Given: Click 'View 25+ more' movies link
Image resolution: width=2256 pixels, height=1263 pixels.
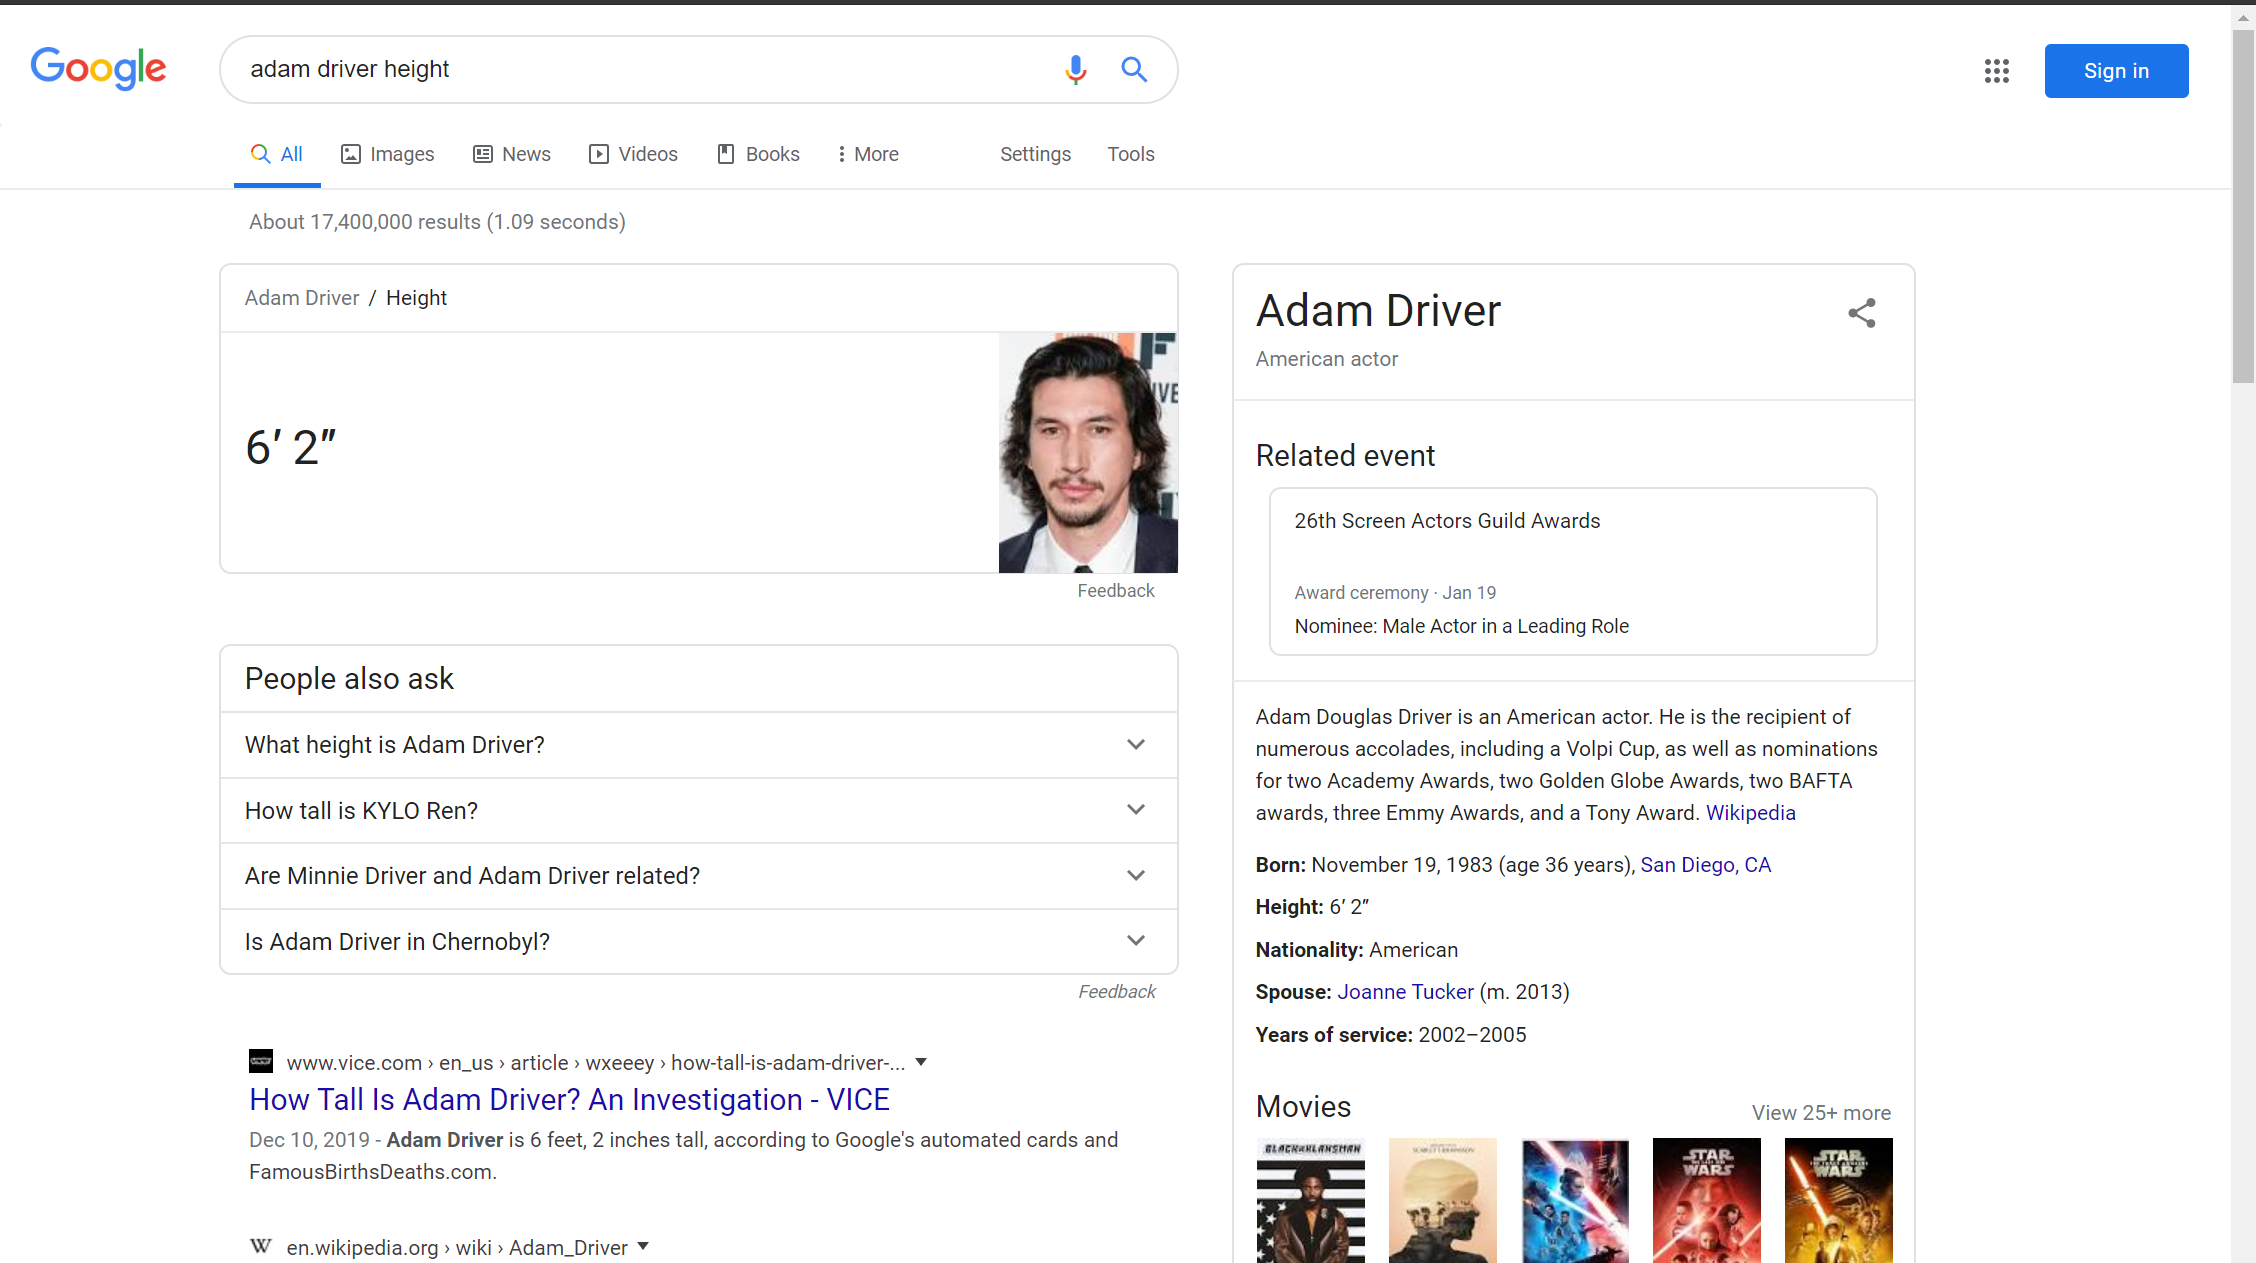Looking at the screenshot, I should 1821,1113.
